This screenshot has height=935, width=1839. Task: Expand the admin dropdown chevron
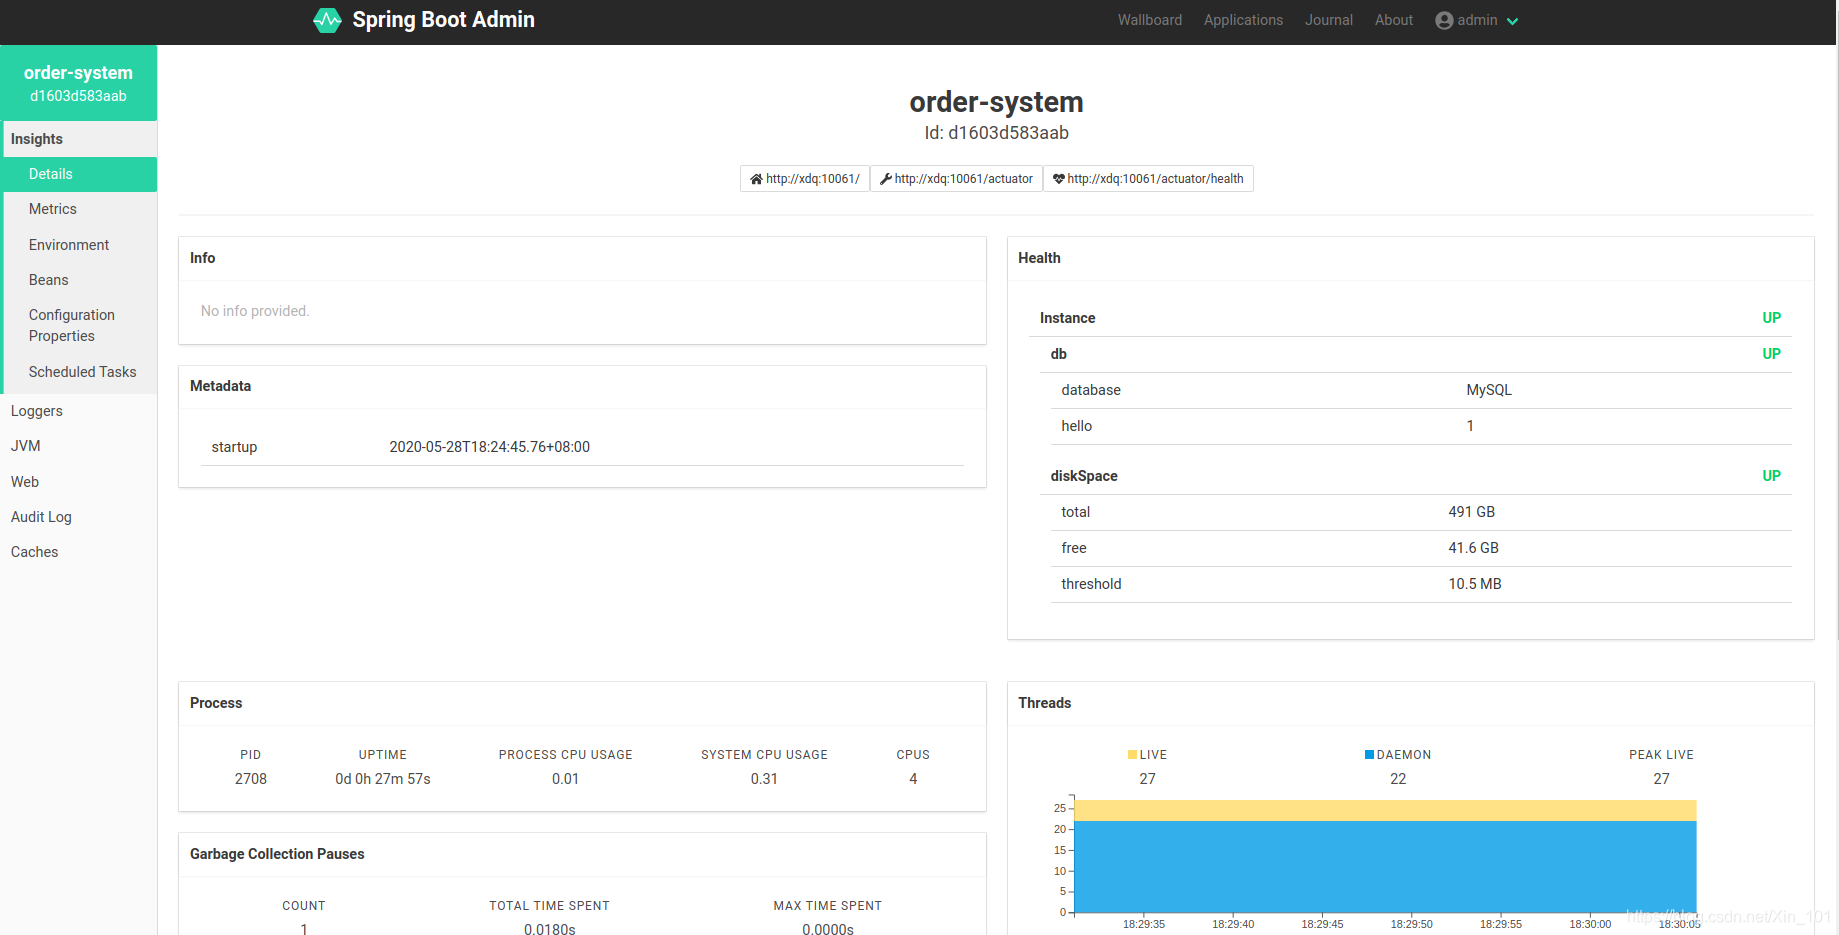(1512, 21)
